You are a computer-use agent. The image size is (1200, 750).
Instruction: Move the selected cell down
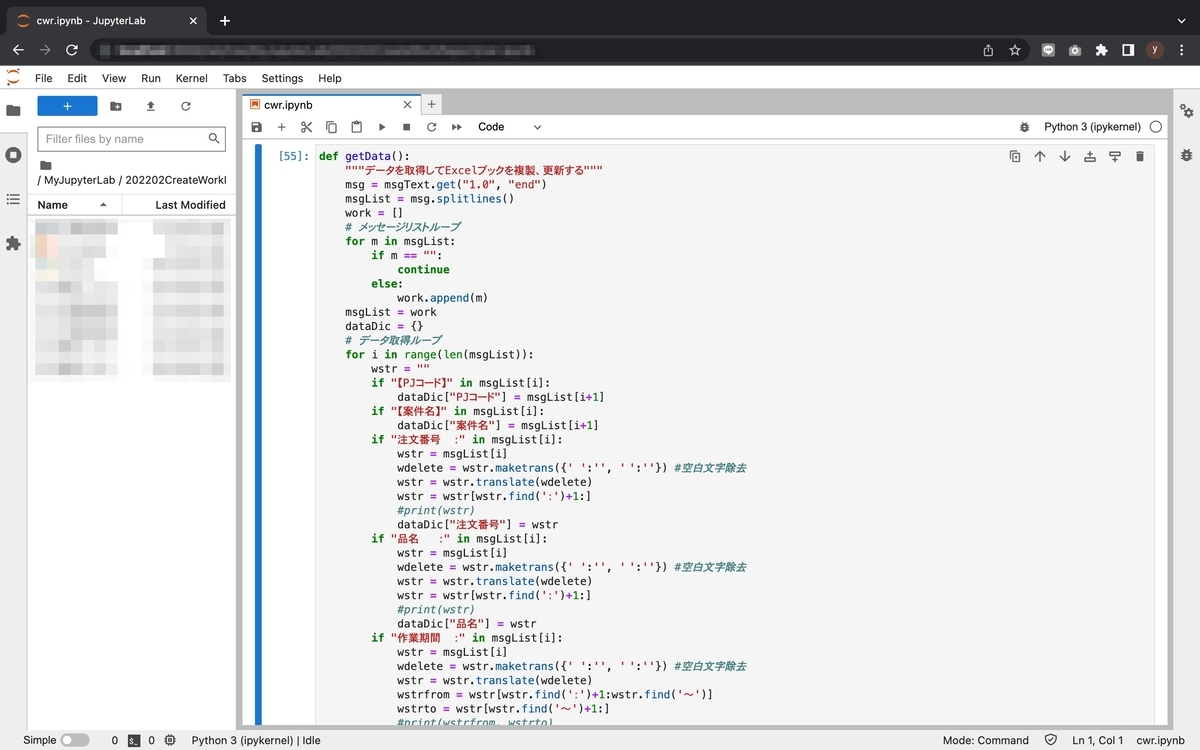click(1065, 156)
